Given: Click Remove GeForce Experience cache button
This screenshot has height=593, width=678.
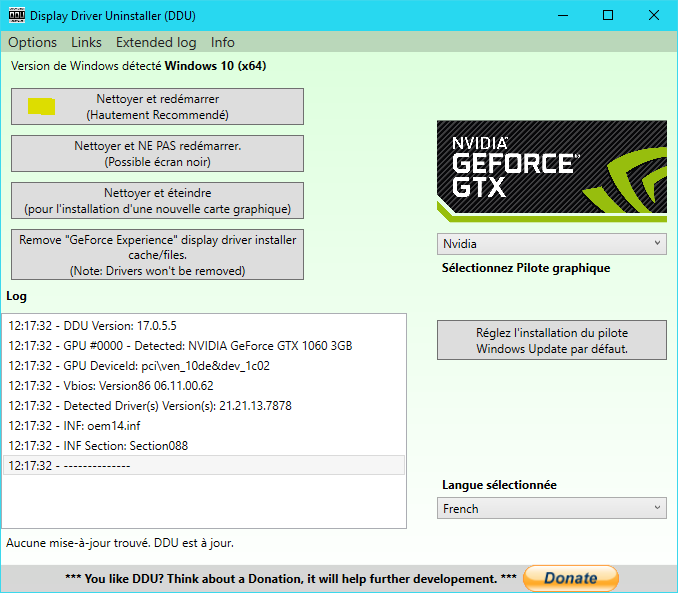Looking at the screenshot, I should (157, 255).
